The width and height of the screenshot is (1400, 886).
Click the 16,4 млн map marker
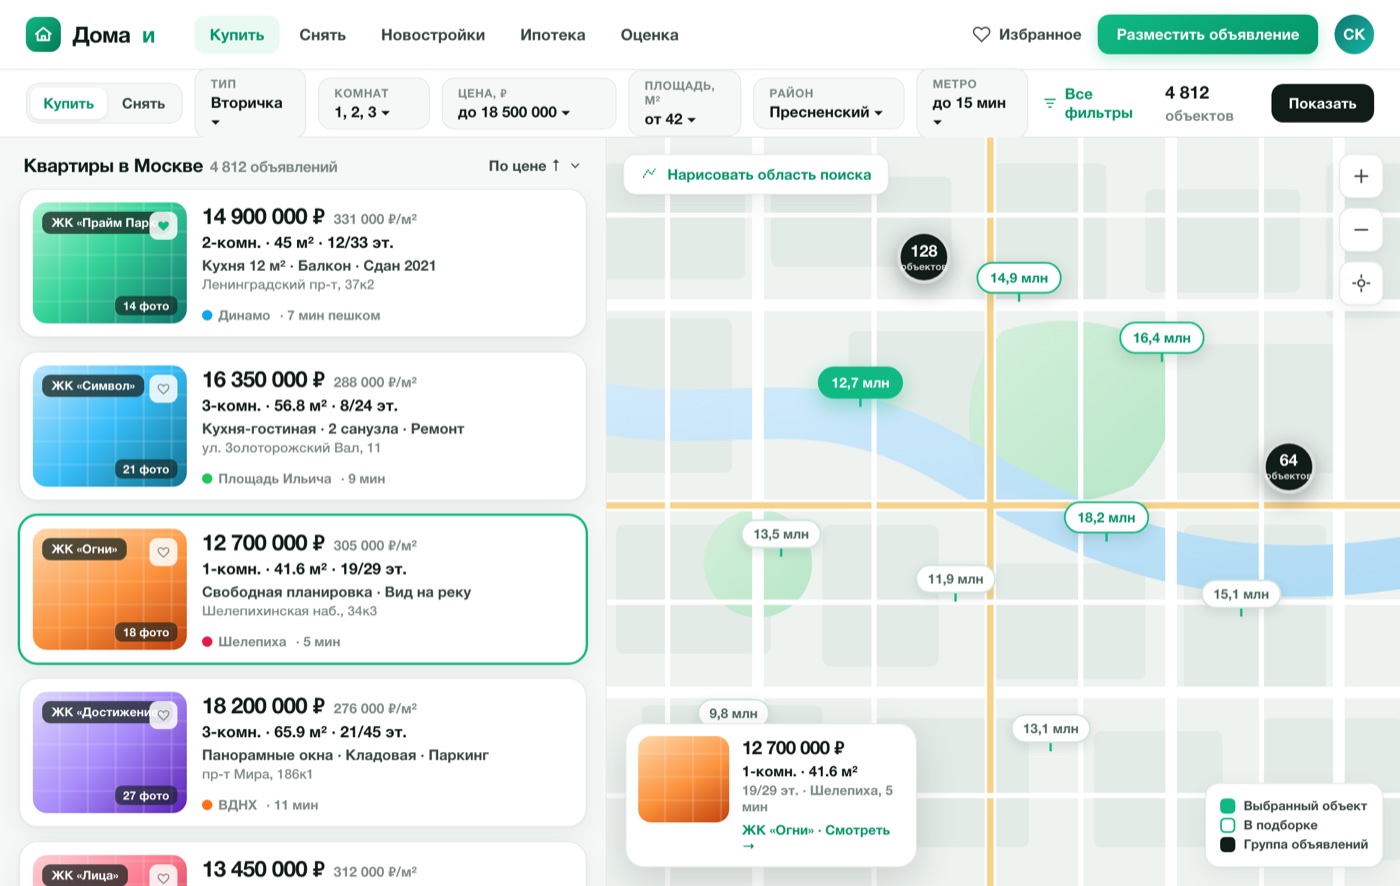(1162, 338)
